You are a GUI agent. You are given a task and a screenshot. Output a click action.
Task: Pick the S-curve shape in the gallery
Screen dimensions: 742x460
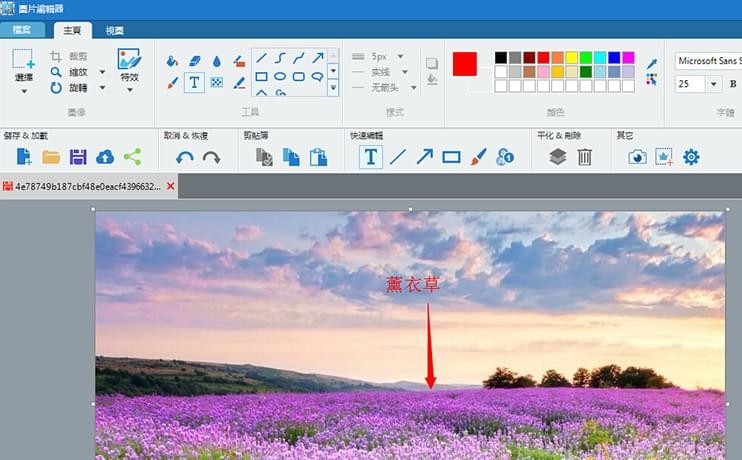click(280, 58)
